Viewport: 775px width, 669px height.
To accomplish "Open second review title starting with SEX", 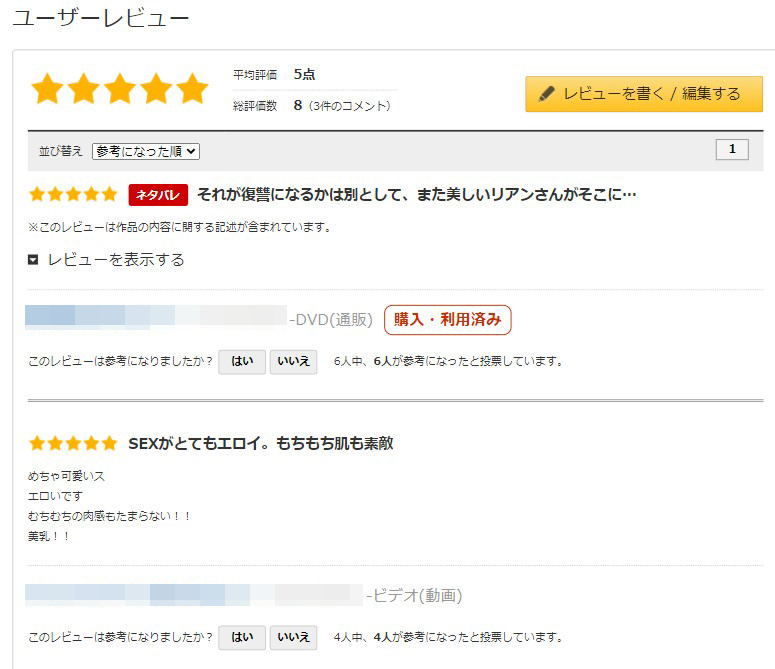I will coord(260,443).
